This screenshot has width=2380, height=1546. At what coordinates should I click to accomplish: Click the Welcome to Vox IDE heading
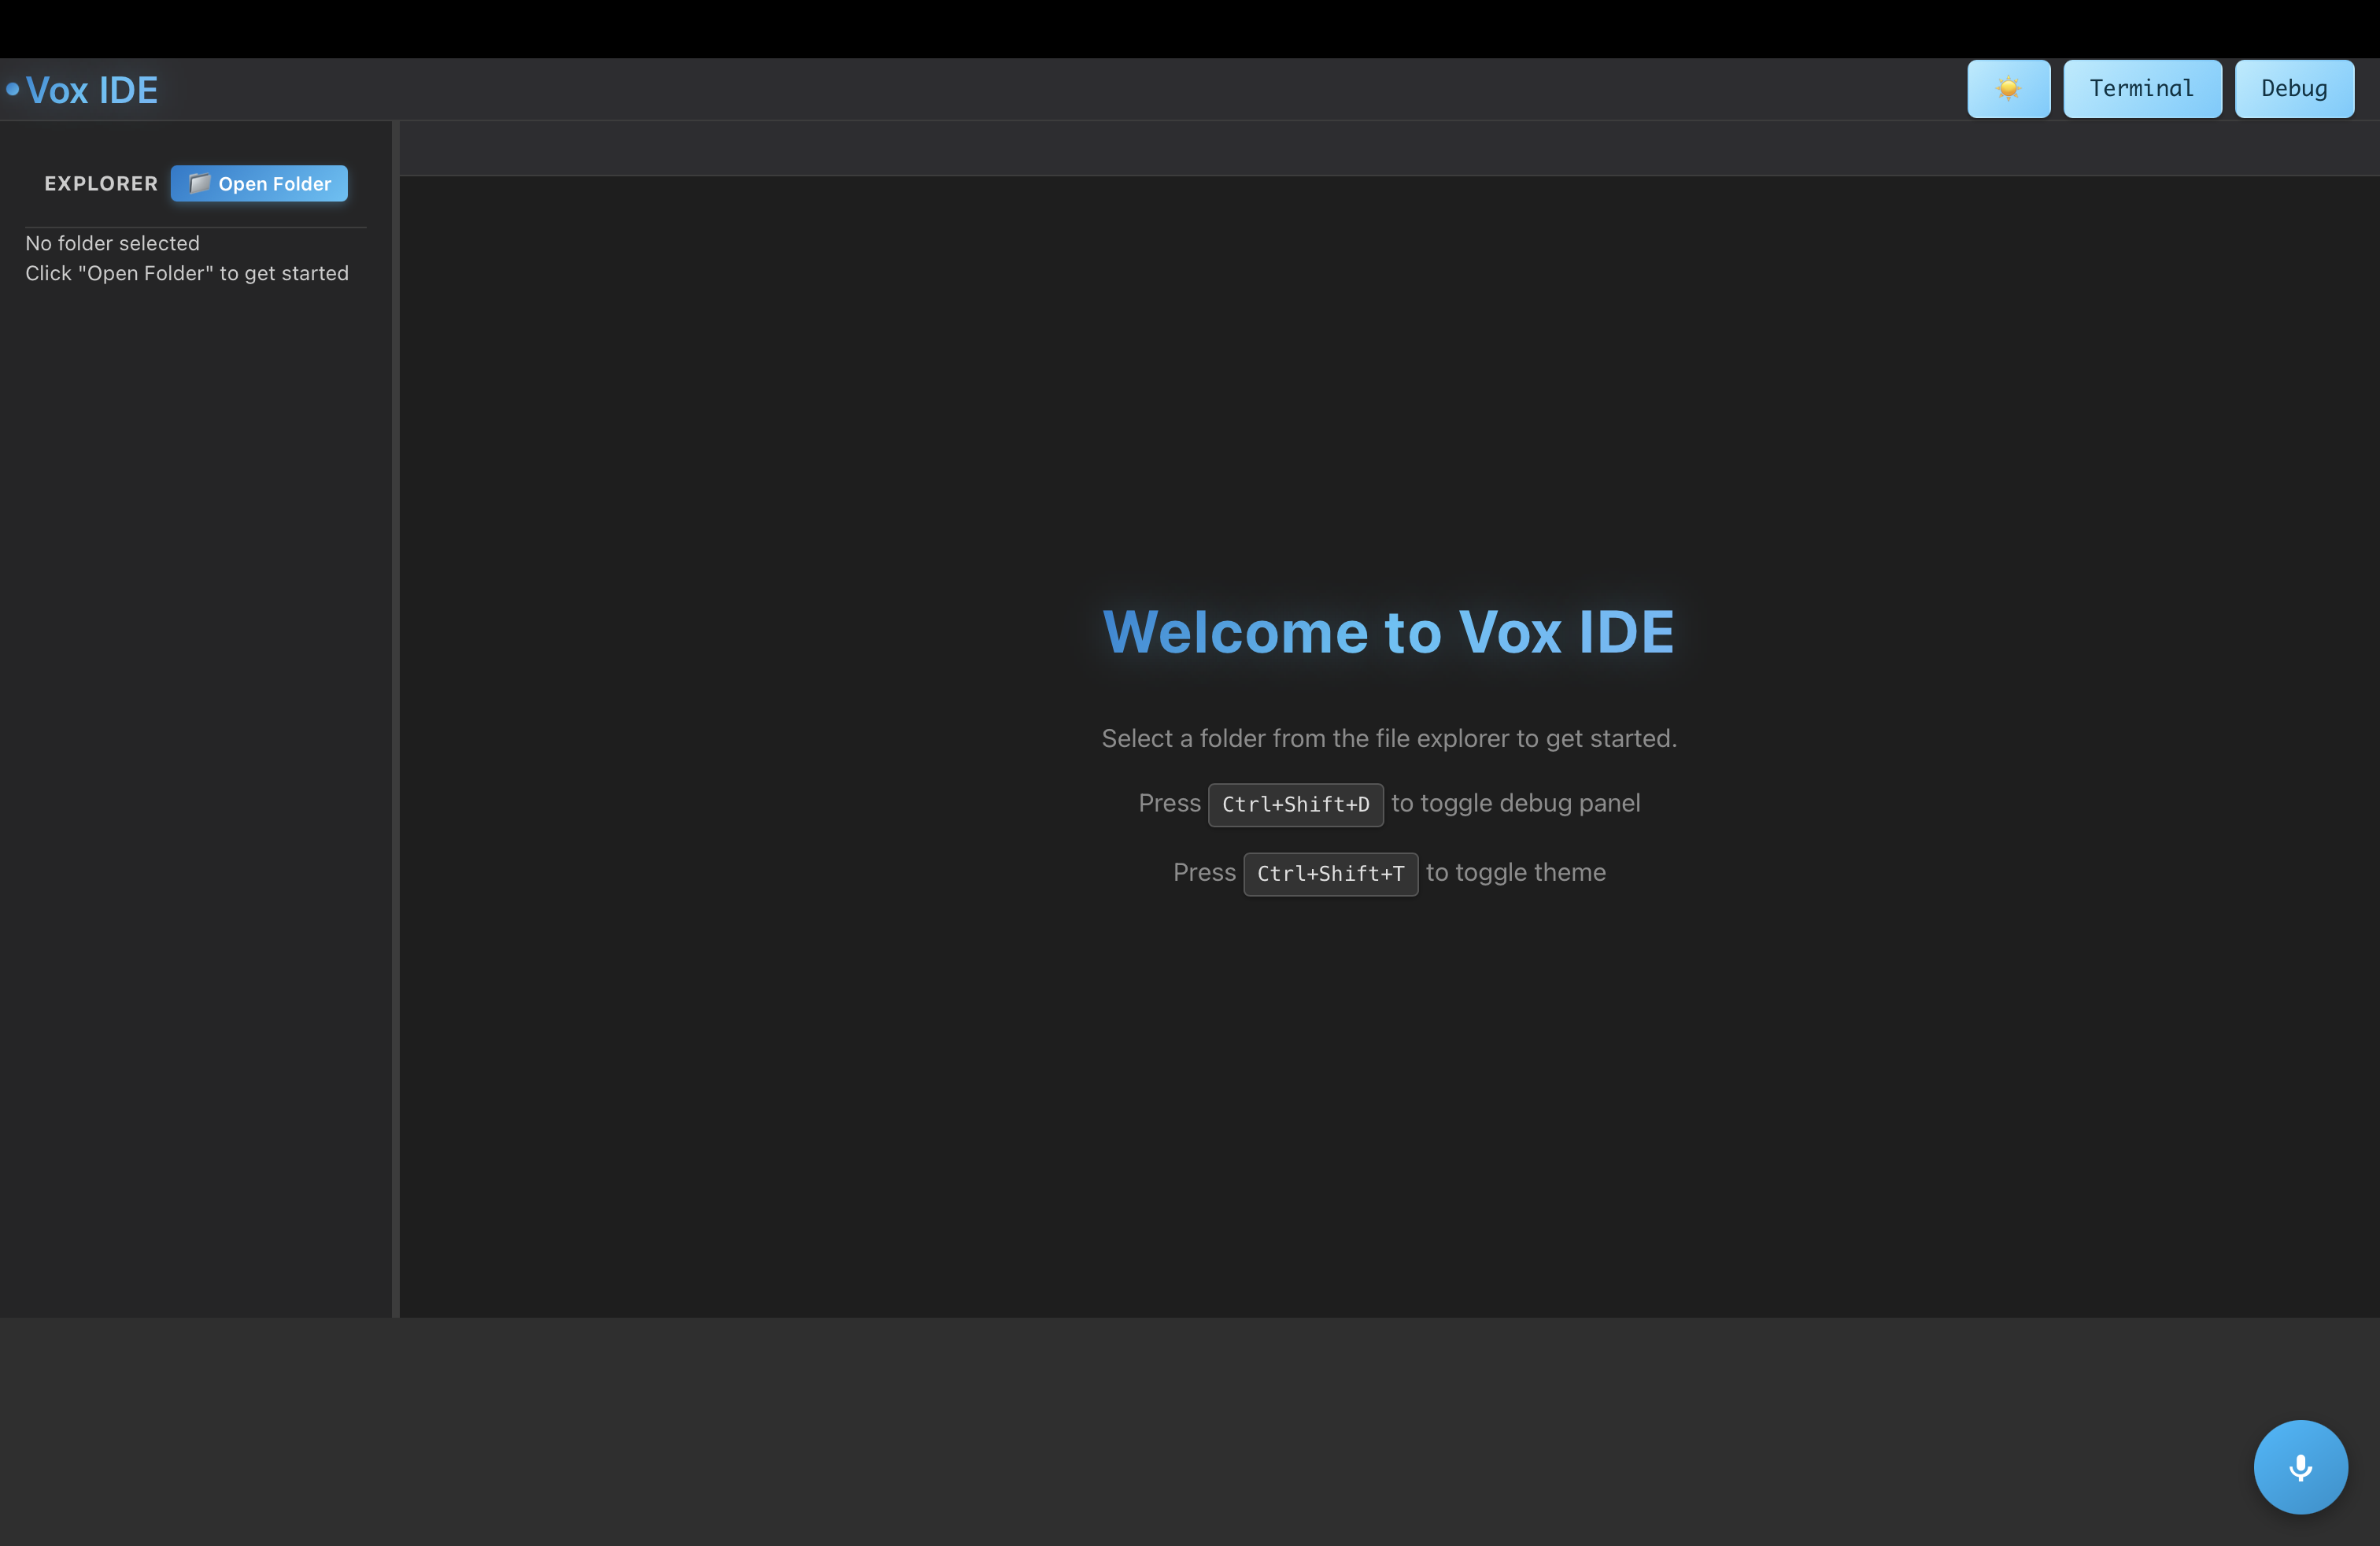(1388, 632)
